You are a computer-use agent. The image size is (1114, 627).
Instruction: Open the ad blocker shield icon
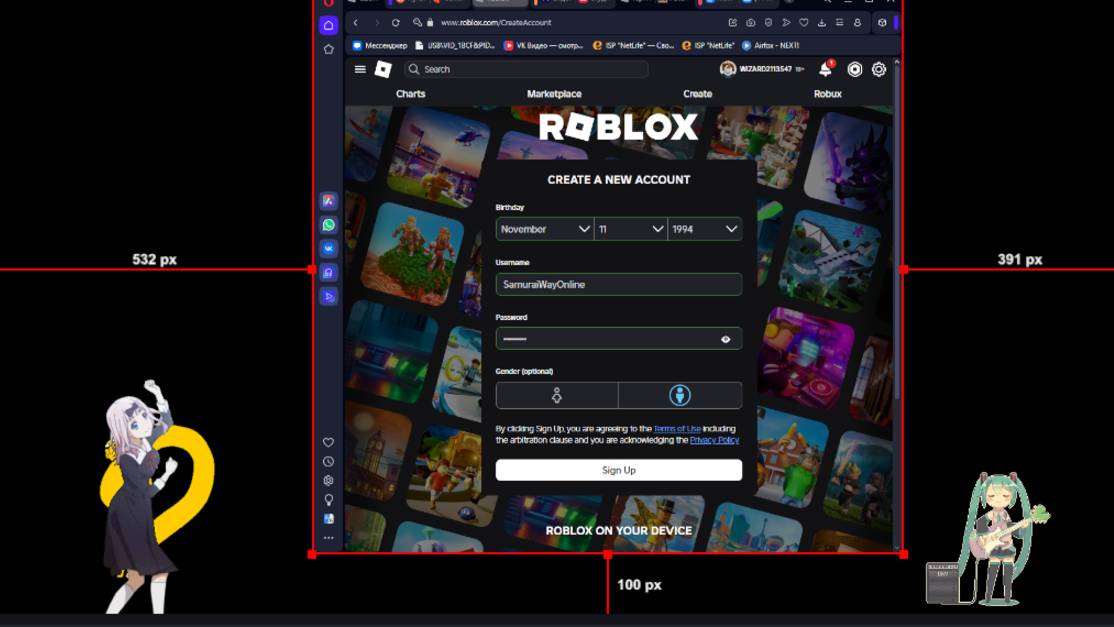pos(768,23)
